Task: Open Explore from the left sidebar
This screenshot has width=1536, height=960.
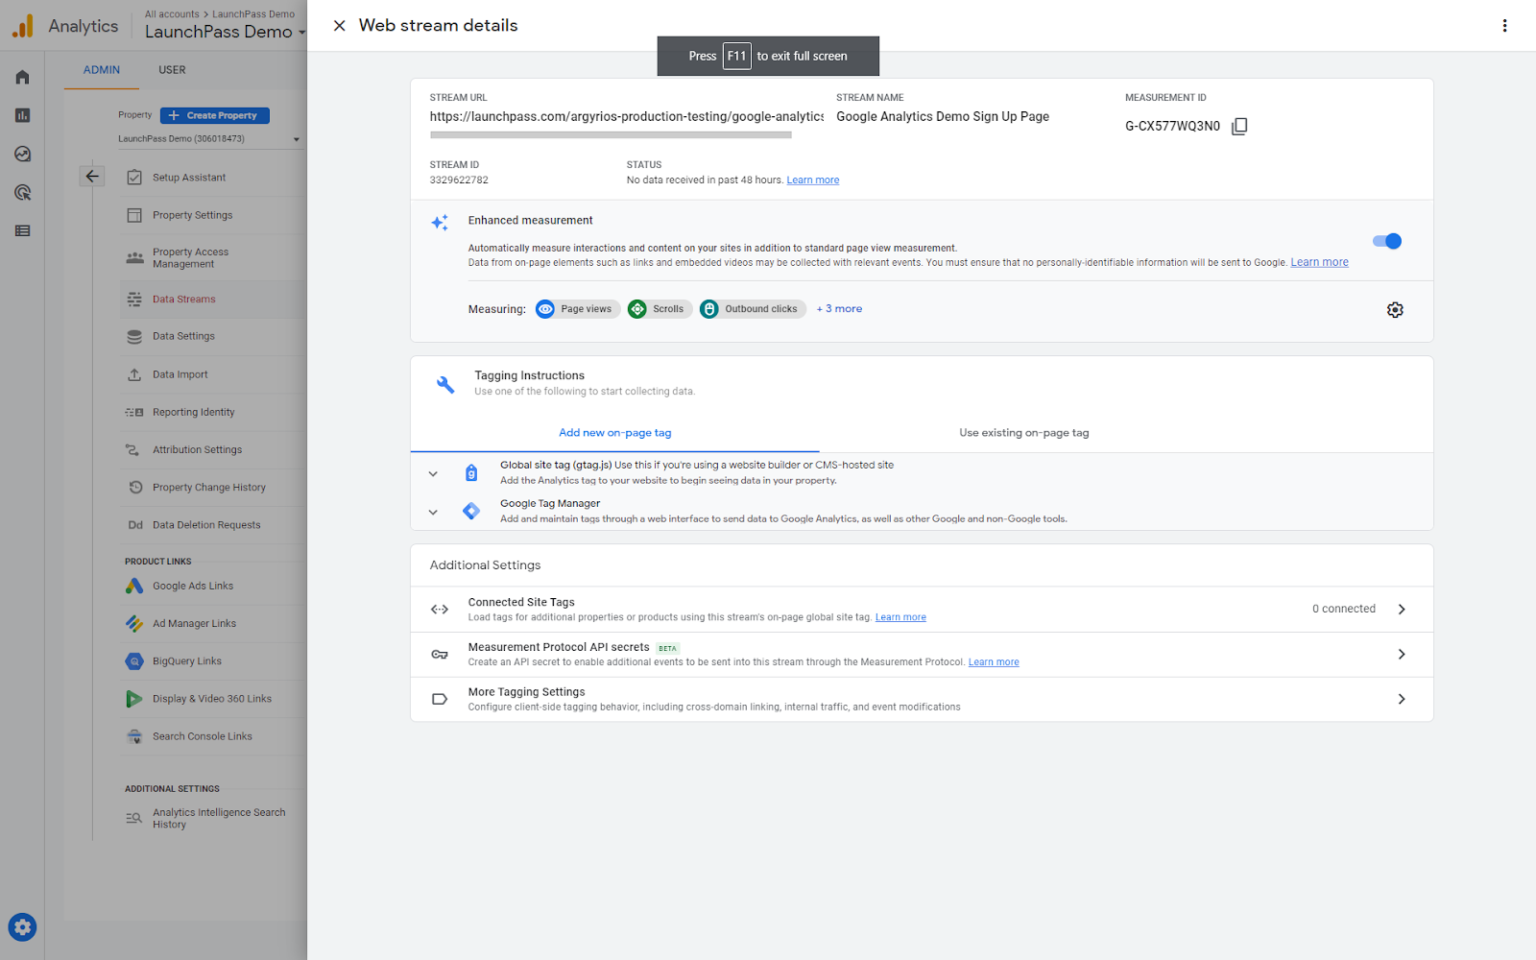Action: coord(22,153)
